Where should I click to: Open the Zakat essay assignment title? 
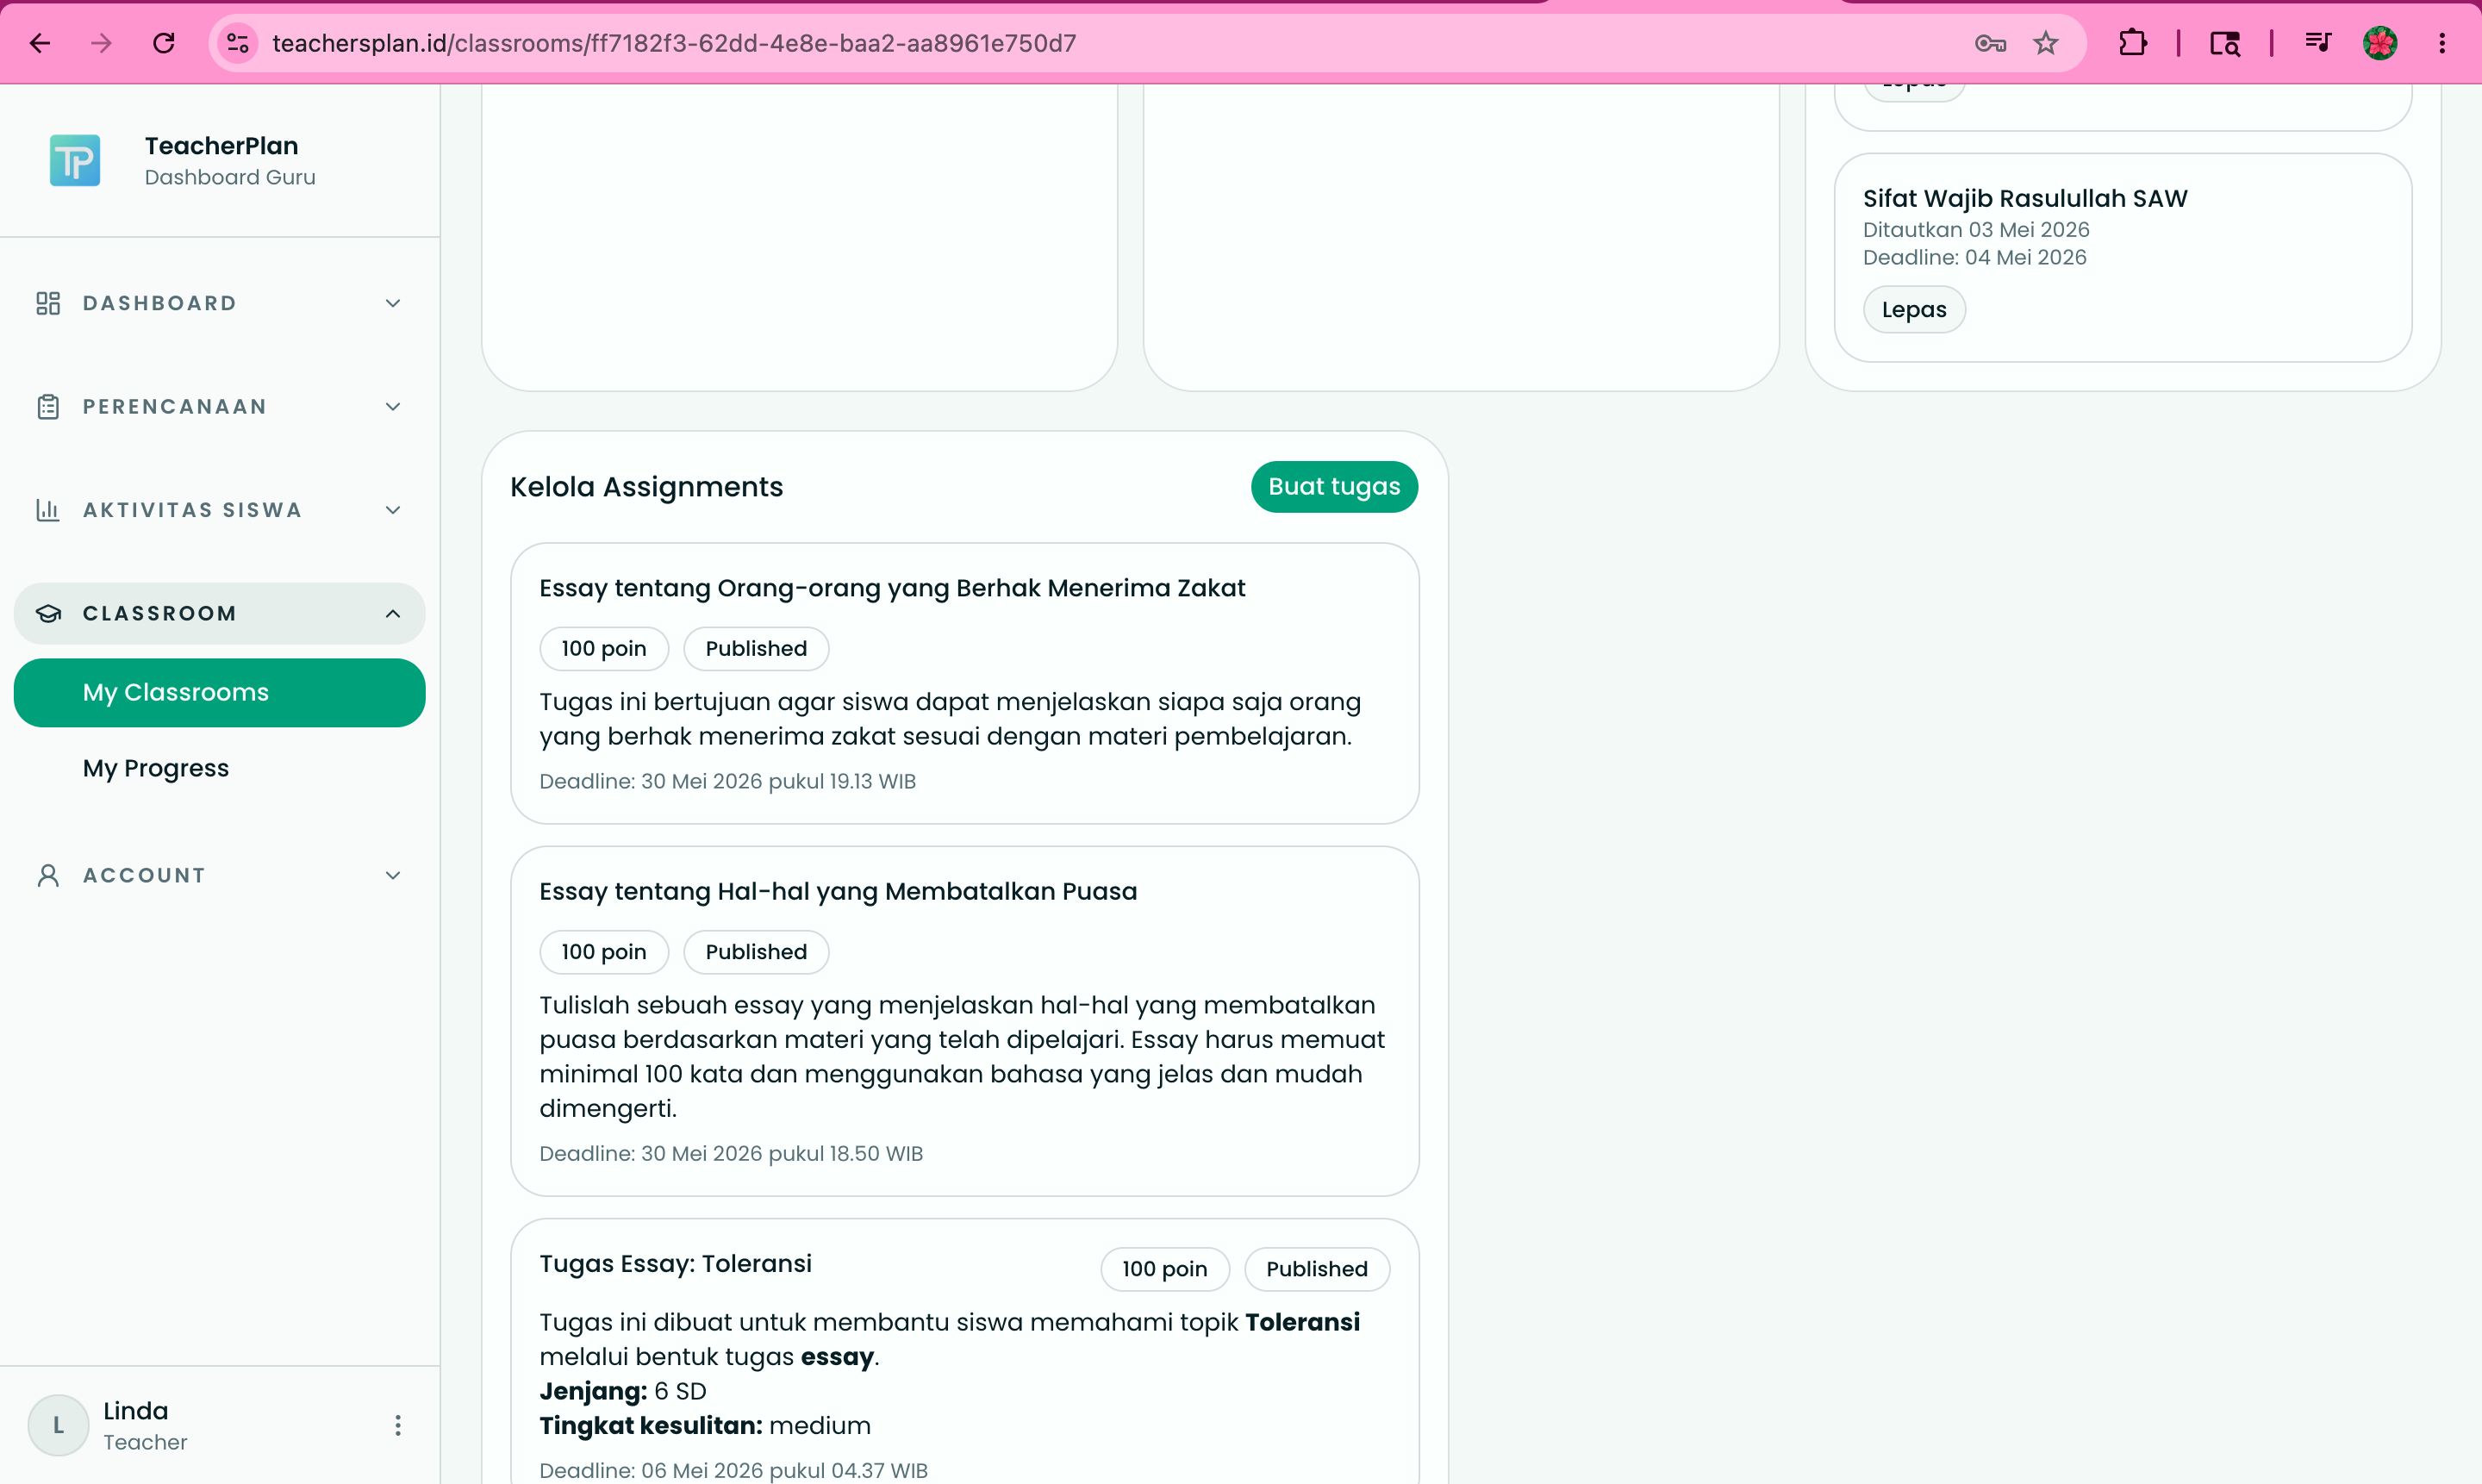click(892, 588)
